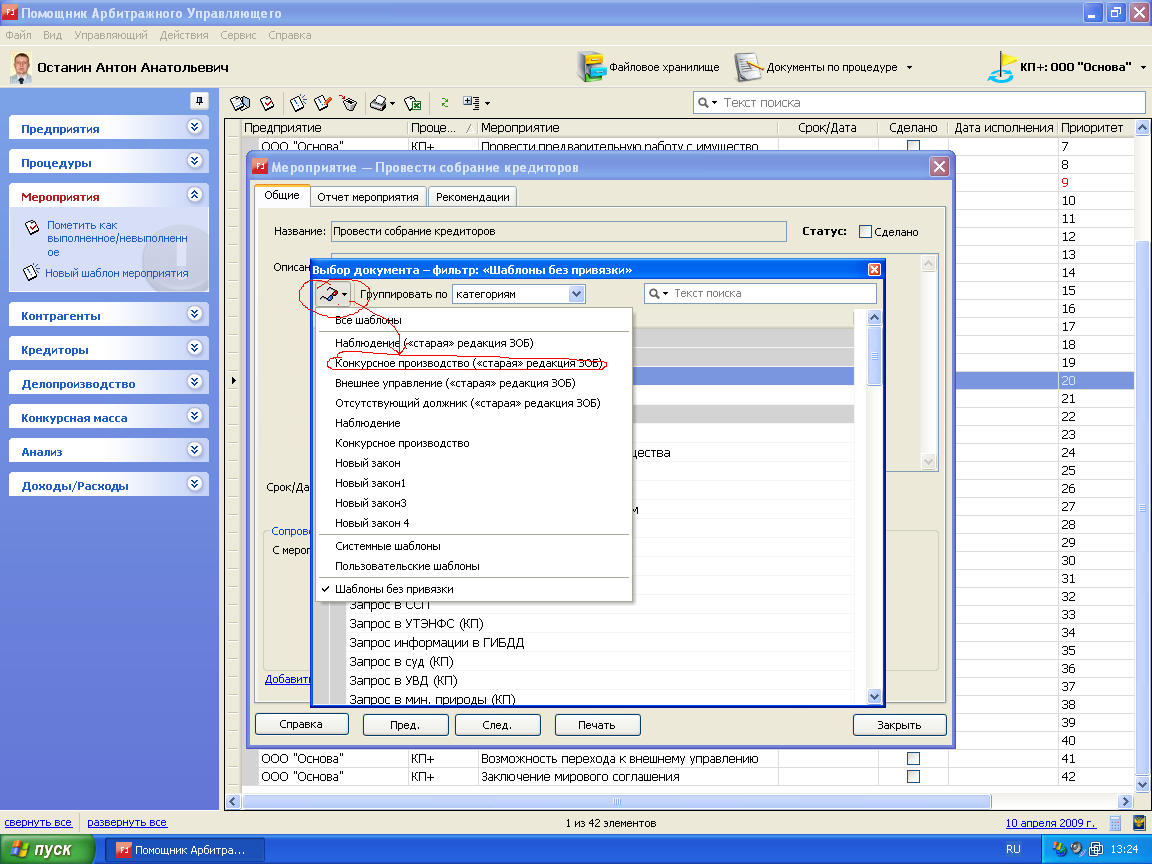Click the Пред. button

point(406,725)
